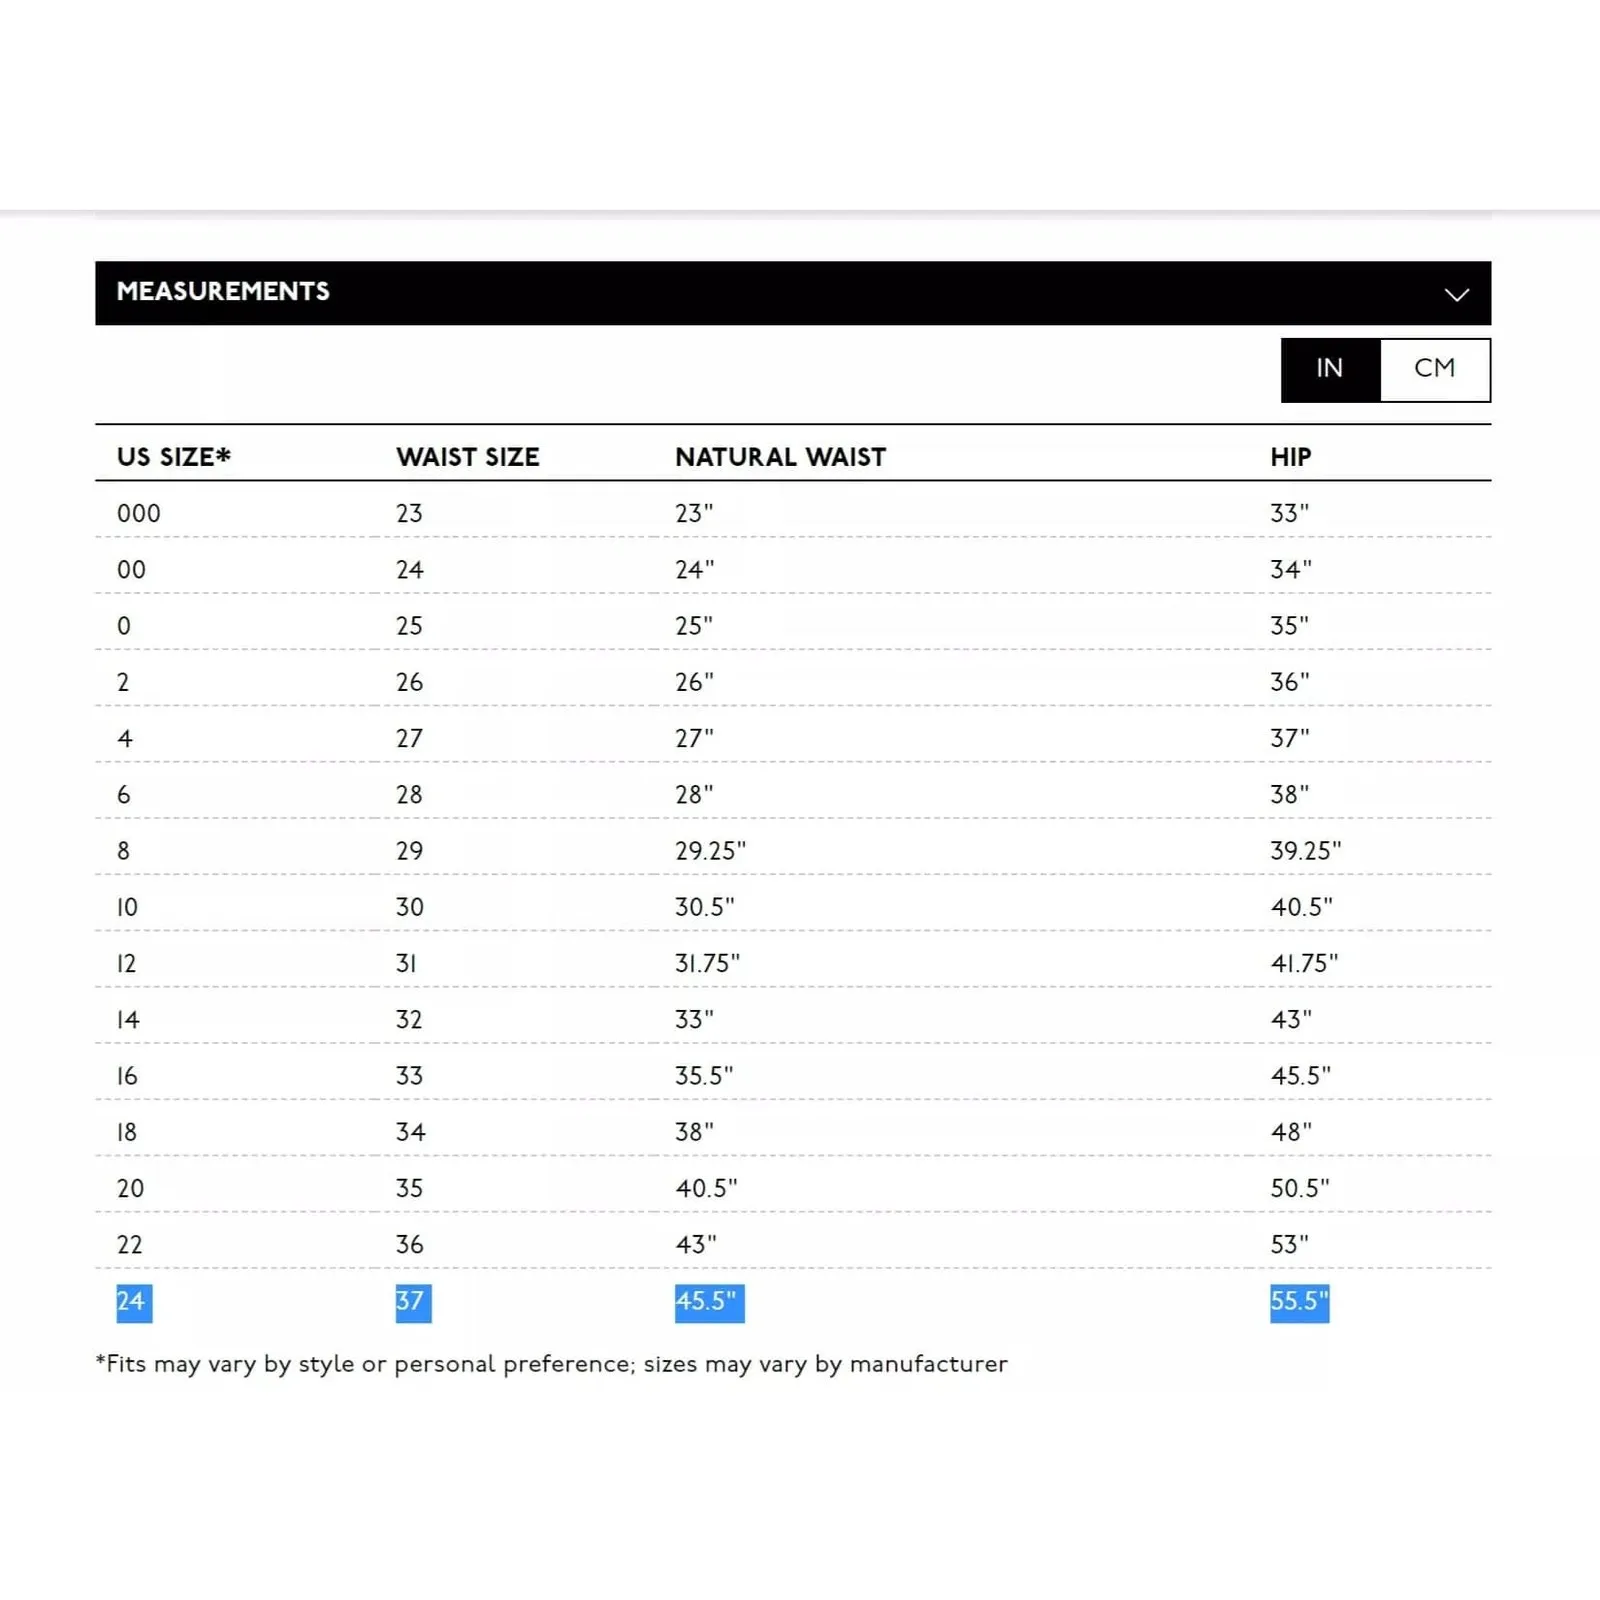This screenshot has height=1600, width=1600.
Task: Click the US size 00 row label
Action: [131, 570]
